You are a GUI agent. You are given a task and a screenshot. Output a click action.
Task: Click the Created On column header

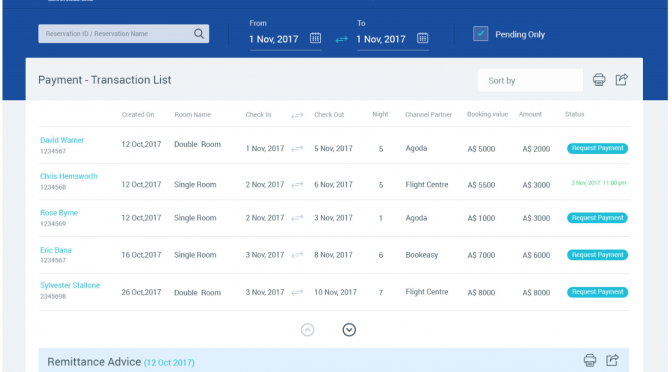pyautogui.click(x=138, y=114)
